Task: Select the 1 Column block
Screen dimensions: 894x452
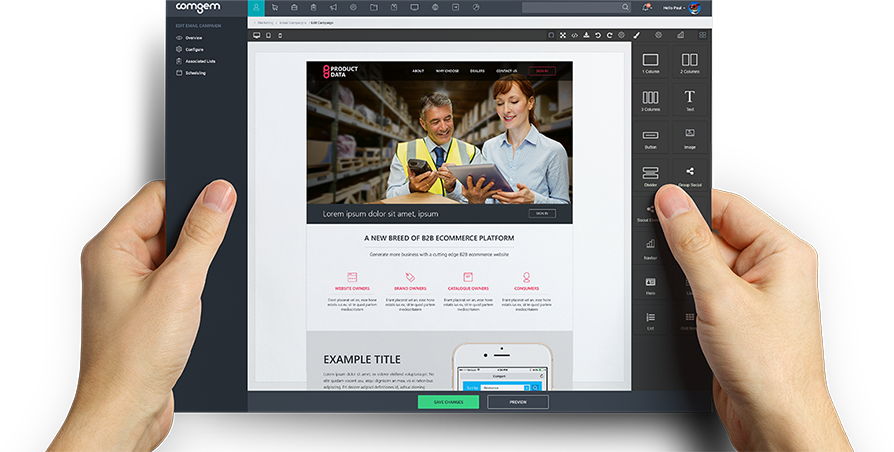Action: (x=651, y=63)
